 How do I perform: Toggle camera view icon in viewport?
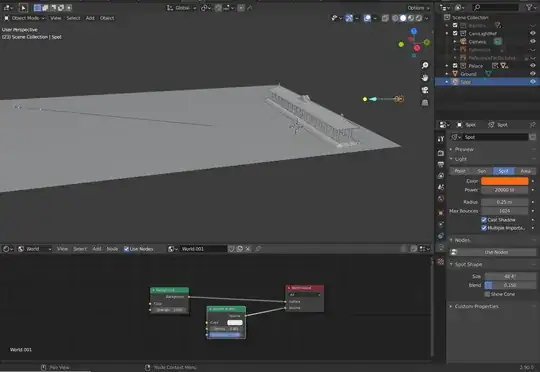click(x=425, y=90)
